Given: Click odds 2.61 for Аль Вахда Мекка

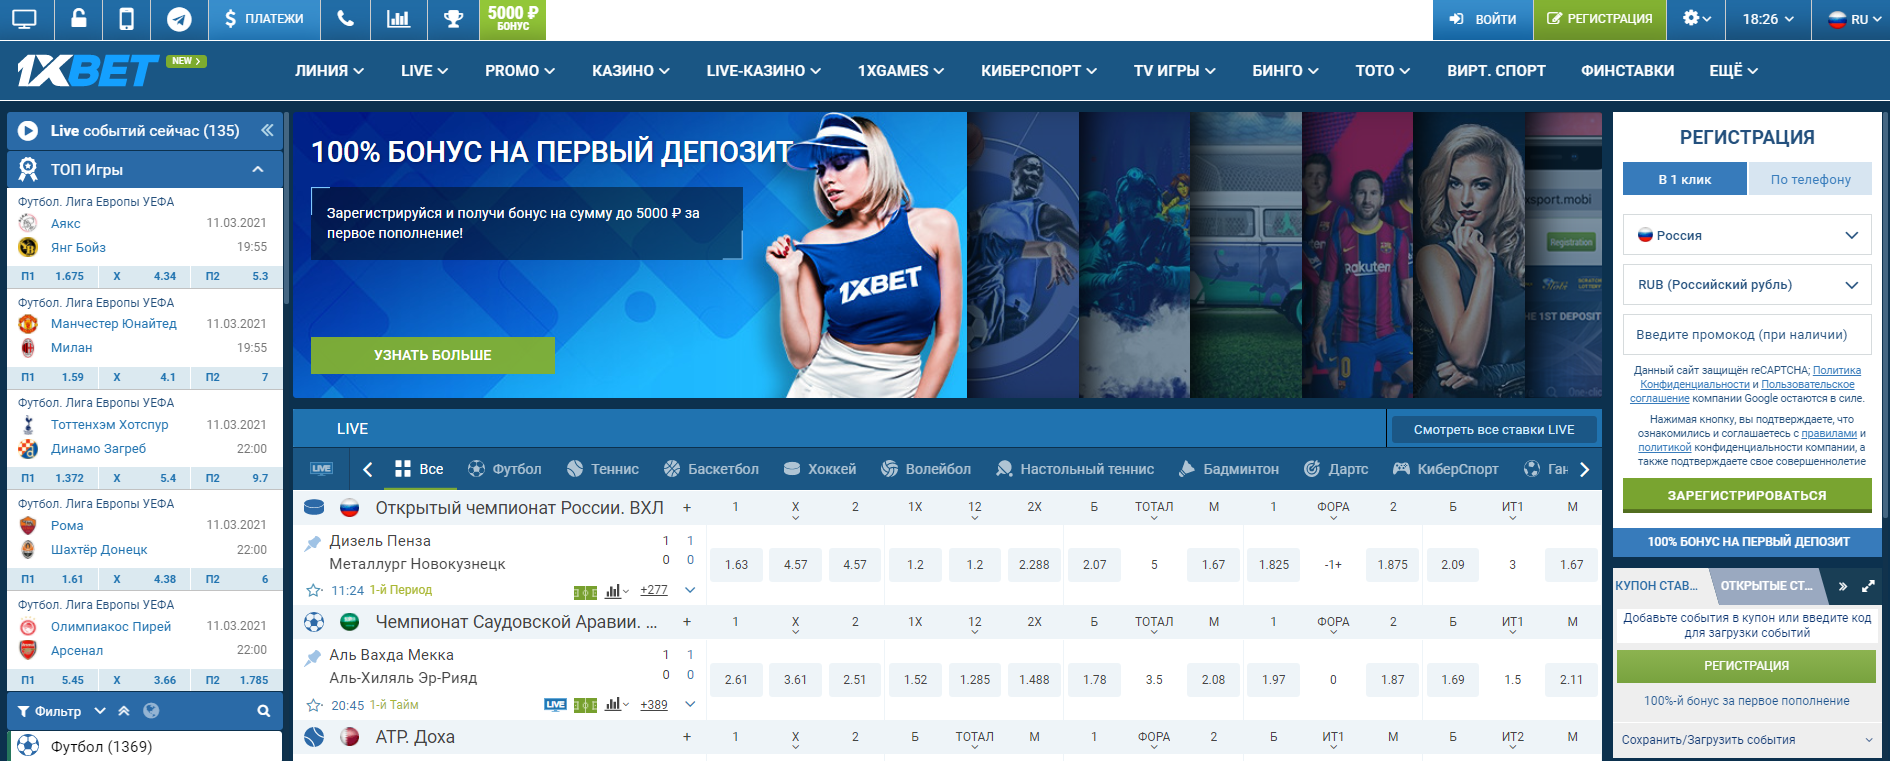Looking at the screenshot, I should [x=736, y=680].
